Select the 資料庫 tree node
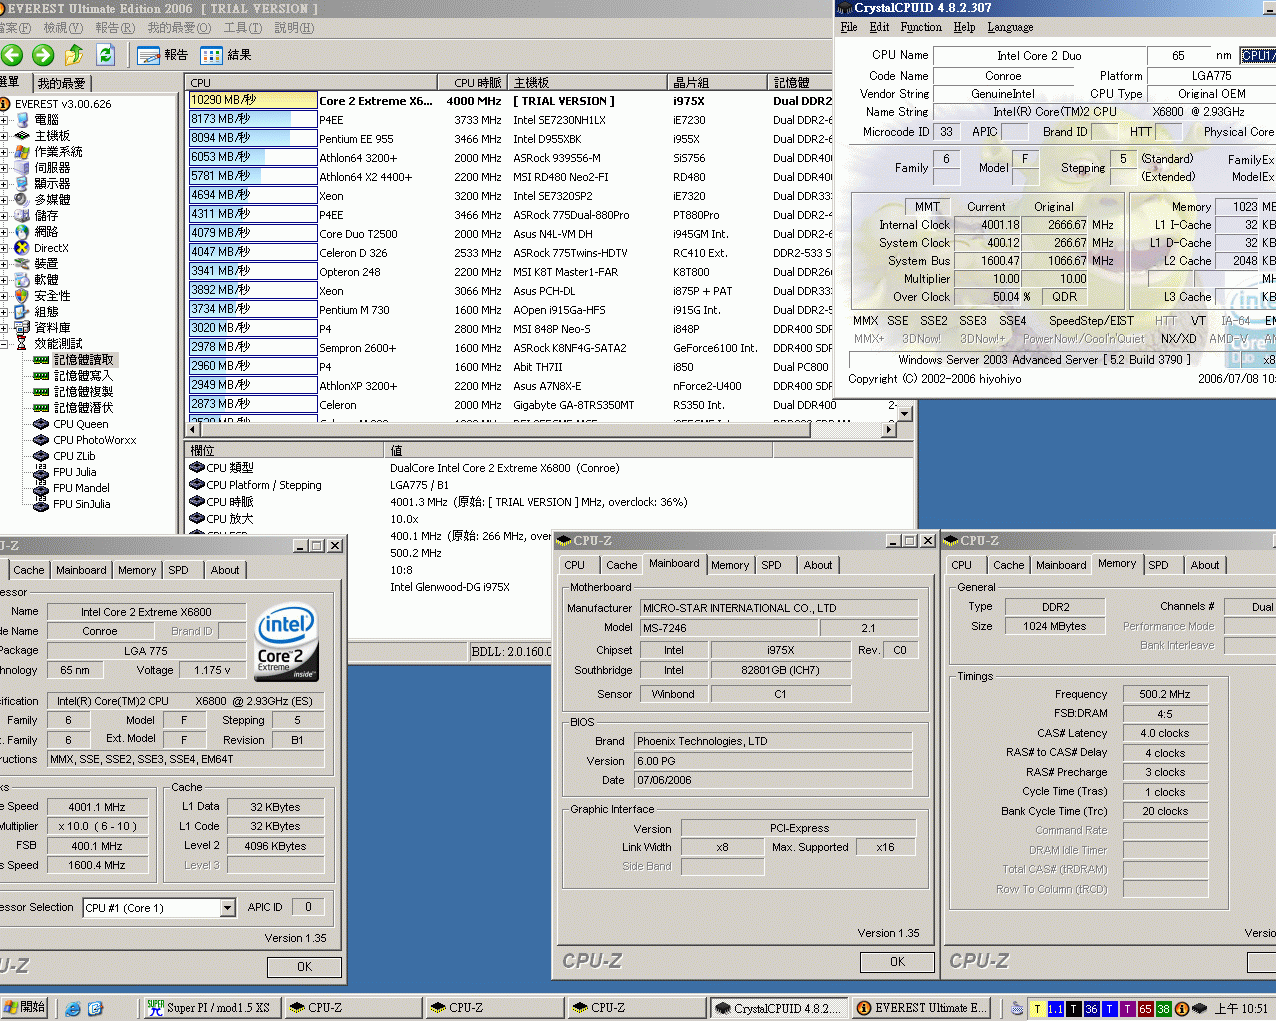The height and width of the screenshot is (1021, 1276). coord(52,328)
